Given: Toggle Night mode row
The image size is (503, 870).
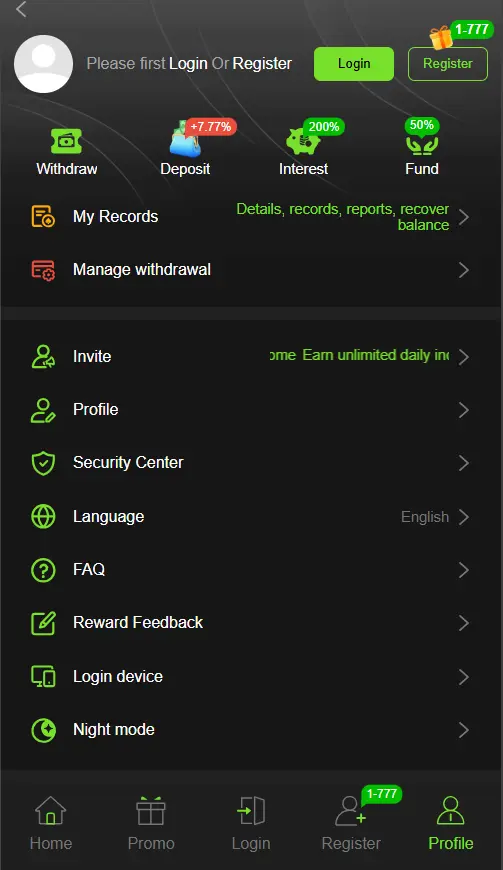Looking at the screenshot, I should pos(251,730).
